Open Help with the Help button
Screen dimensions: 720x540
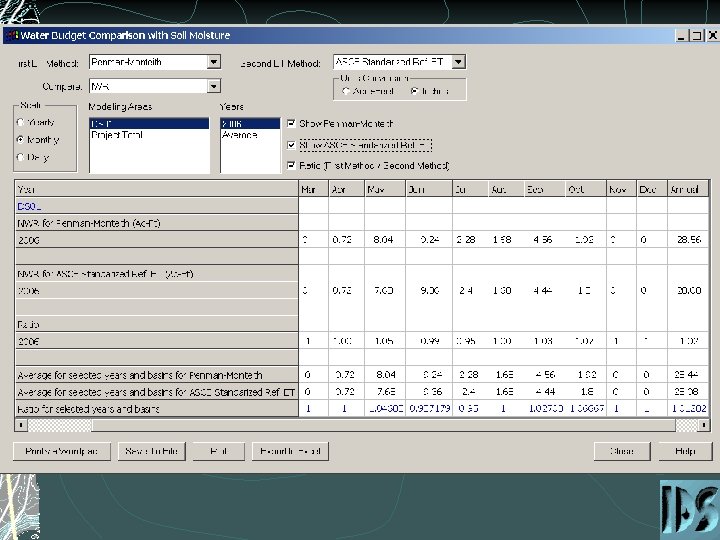click(686, 451)
